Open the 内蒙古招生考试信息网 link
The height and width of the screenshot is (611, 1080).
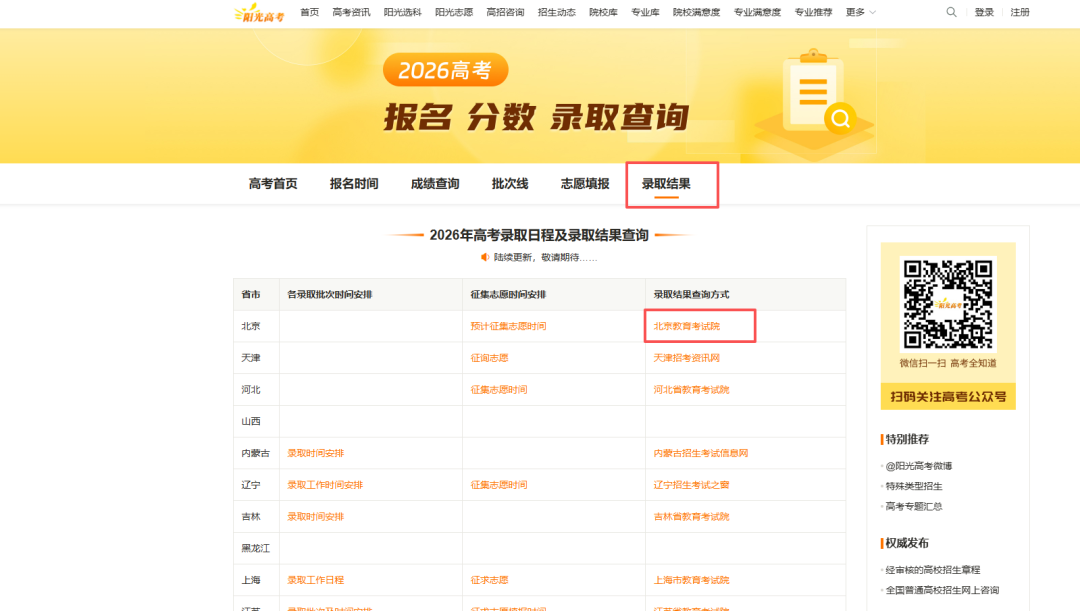click(x=700, y=453)
